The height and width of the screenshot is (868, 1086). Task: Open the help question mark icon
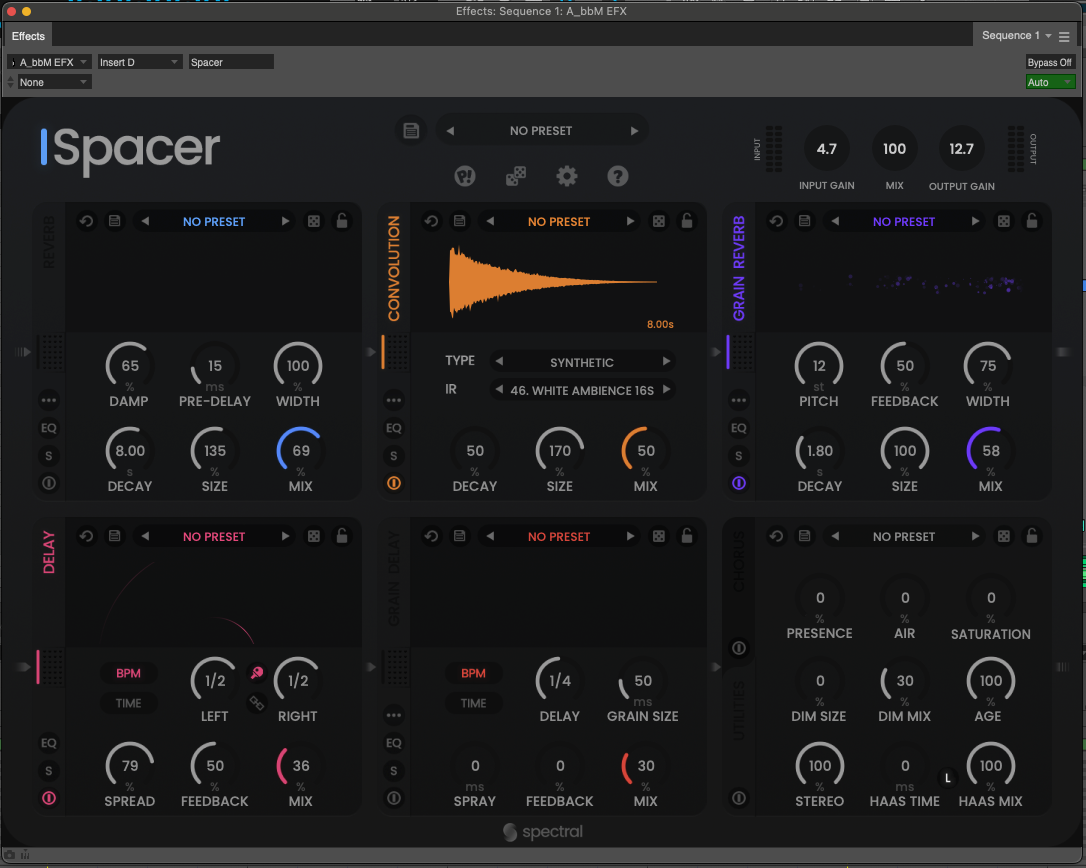click(x=618, y=177)
